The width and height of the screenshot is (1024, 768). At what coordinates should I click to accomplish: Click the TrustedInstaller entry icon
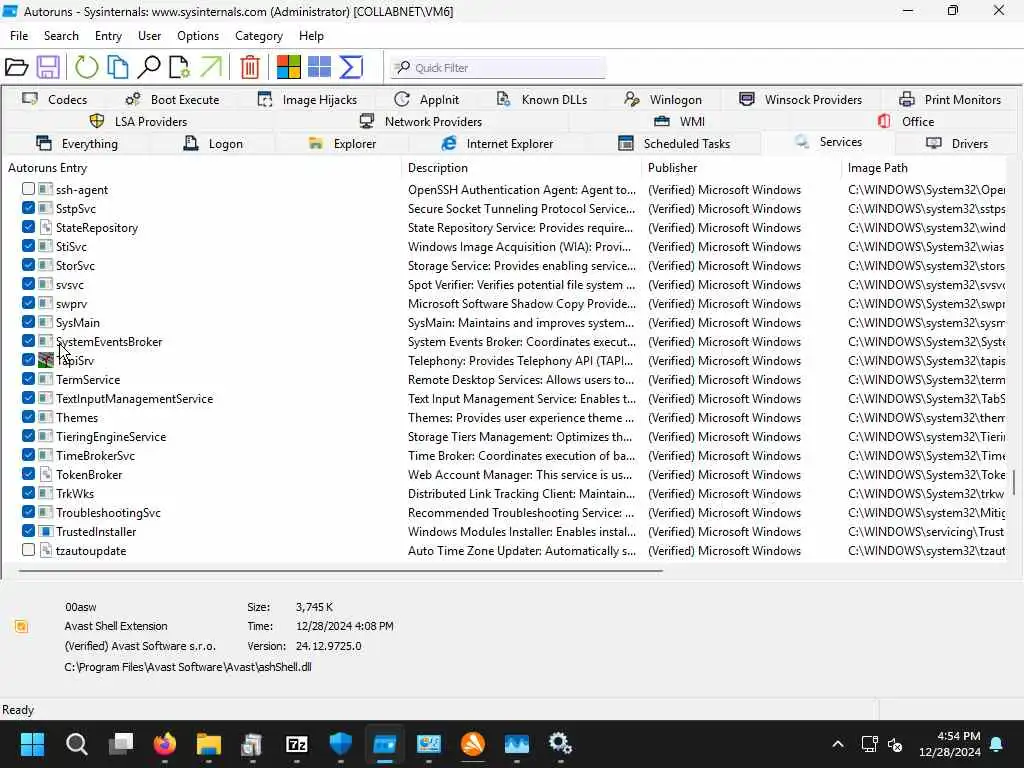(46, 532)
